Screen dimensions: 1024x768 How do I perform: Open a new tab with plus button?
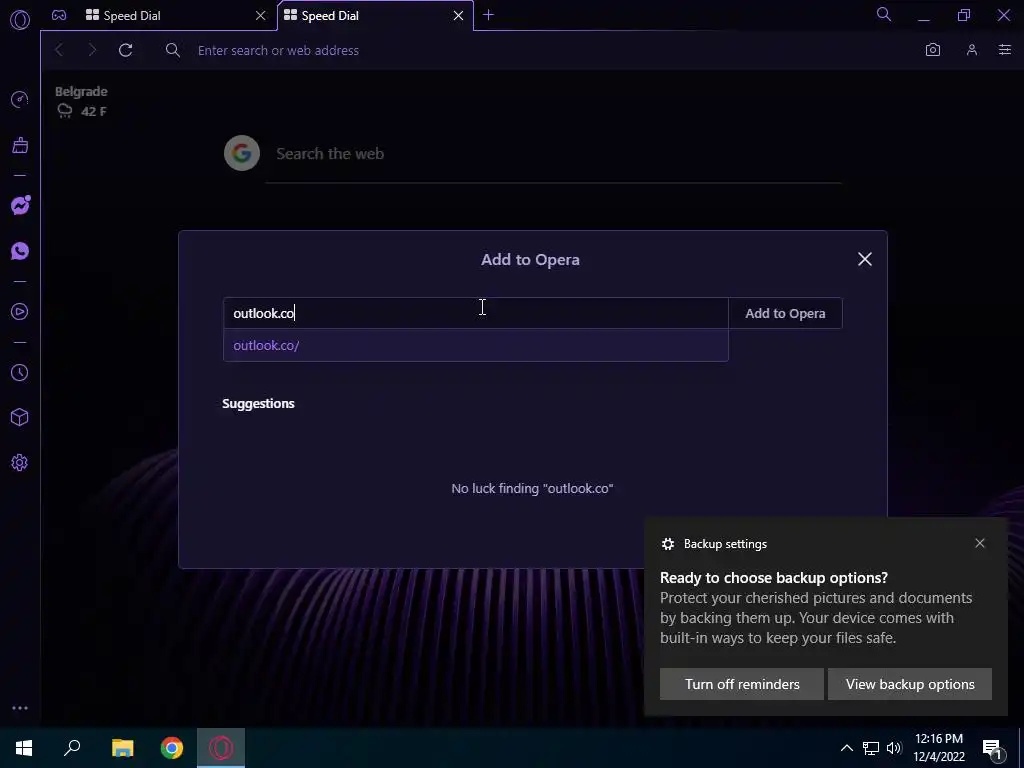pyautogui.click(x=488, y=15)
